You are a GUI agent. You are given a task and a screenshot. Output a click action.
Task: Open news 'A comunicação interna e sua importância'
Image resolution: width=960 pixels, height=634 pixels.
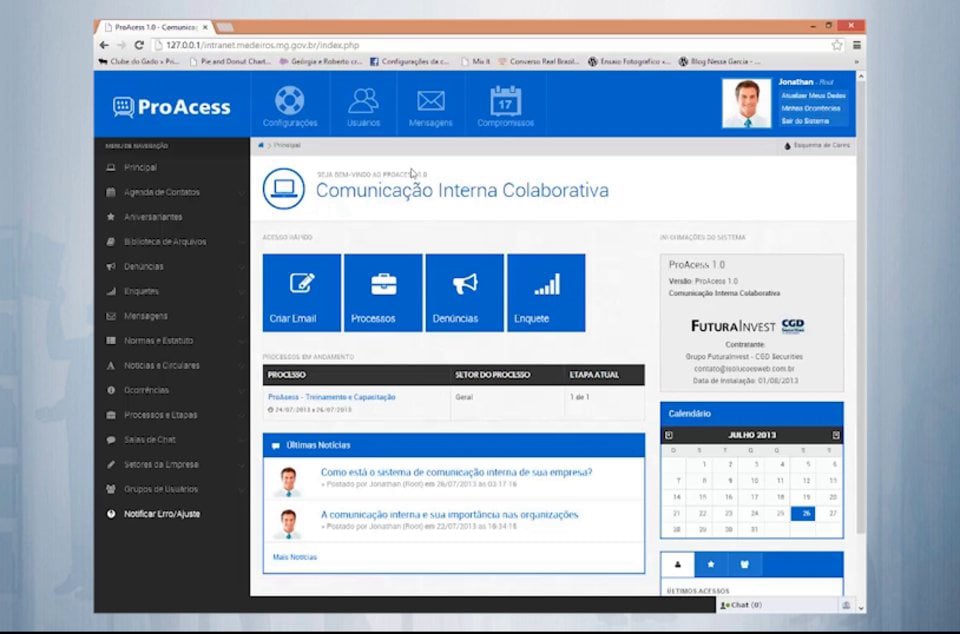449,515
